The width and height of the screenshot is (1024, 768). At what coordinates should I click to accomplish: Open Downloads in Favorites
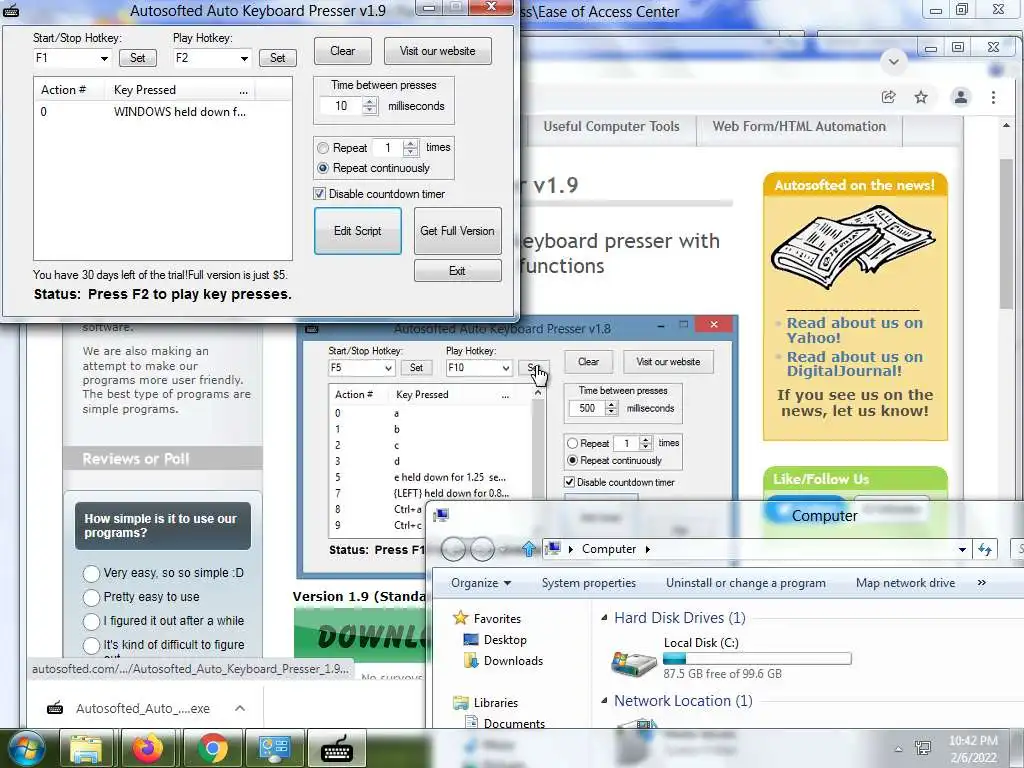point(513,661)
